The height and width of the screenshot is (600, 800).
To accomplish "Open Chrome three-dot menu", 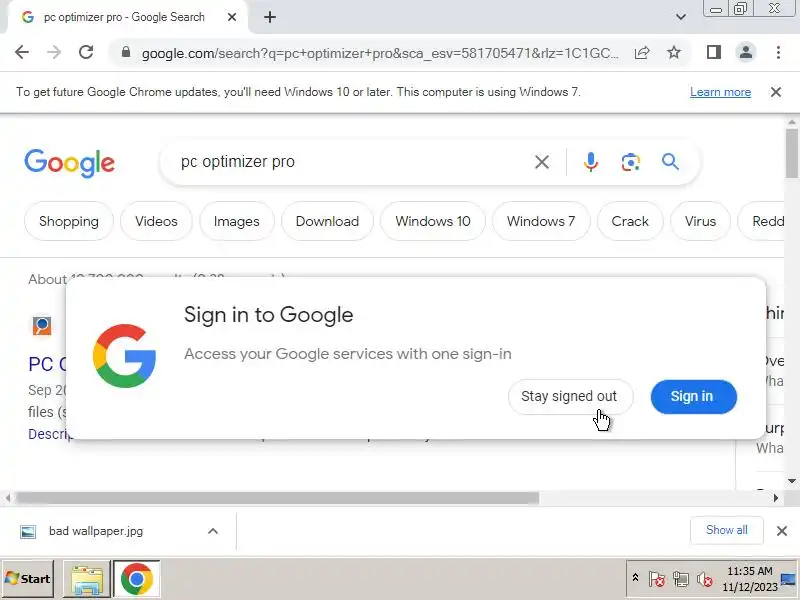I will [x=778, y=52].
